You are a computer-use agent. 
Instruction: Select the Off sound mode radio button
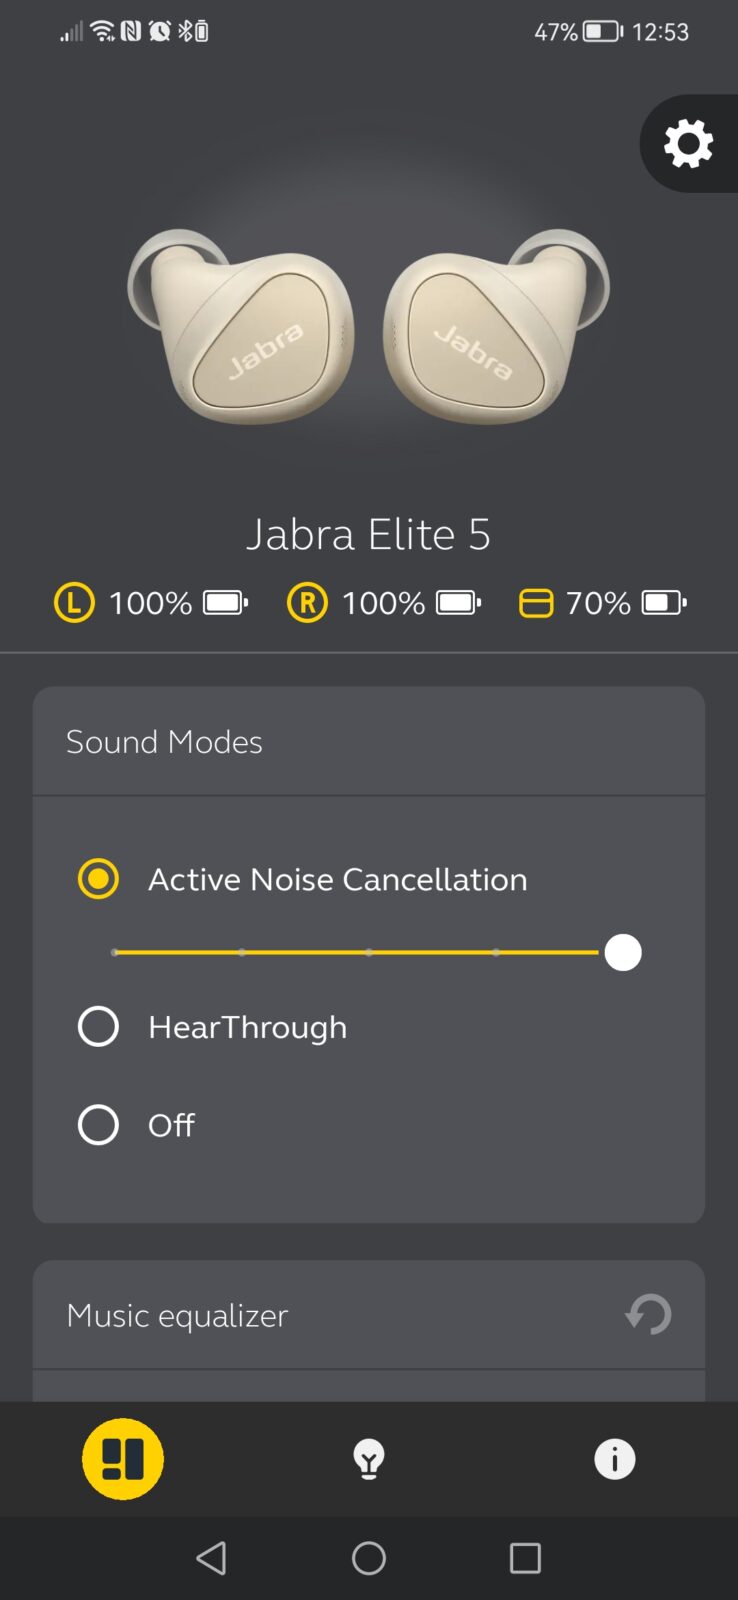pos(98,1125)
